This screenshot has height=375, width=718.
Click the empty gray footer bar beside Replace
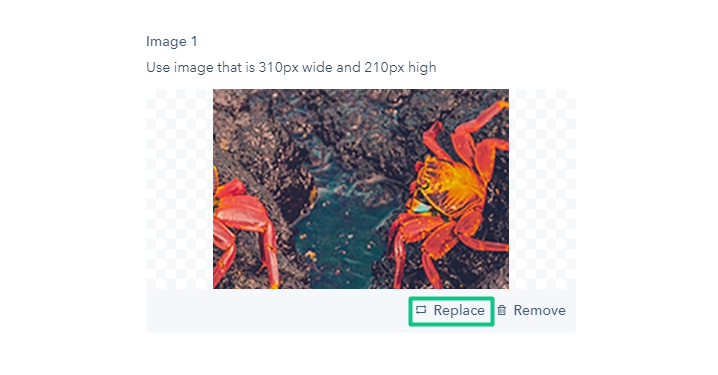(277, 310)
